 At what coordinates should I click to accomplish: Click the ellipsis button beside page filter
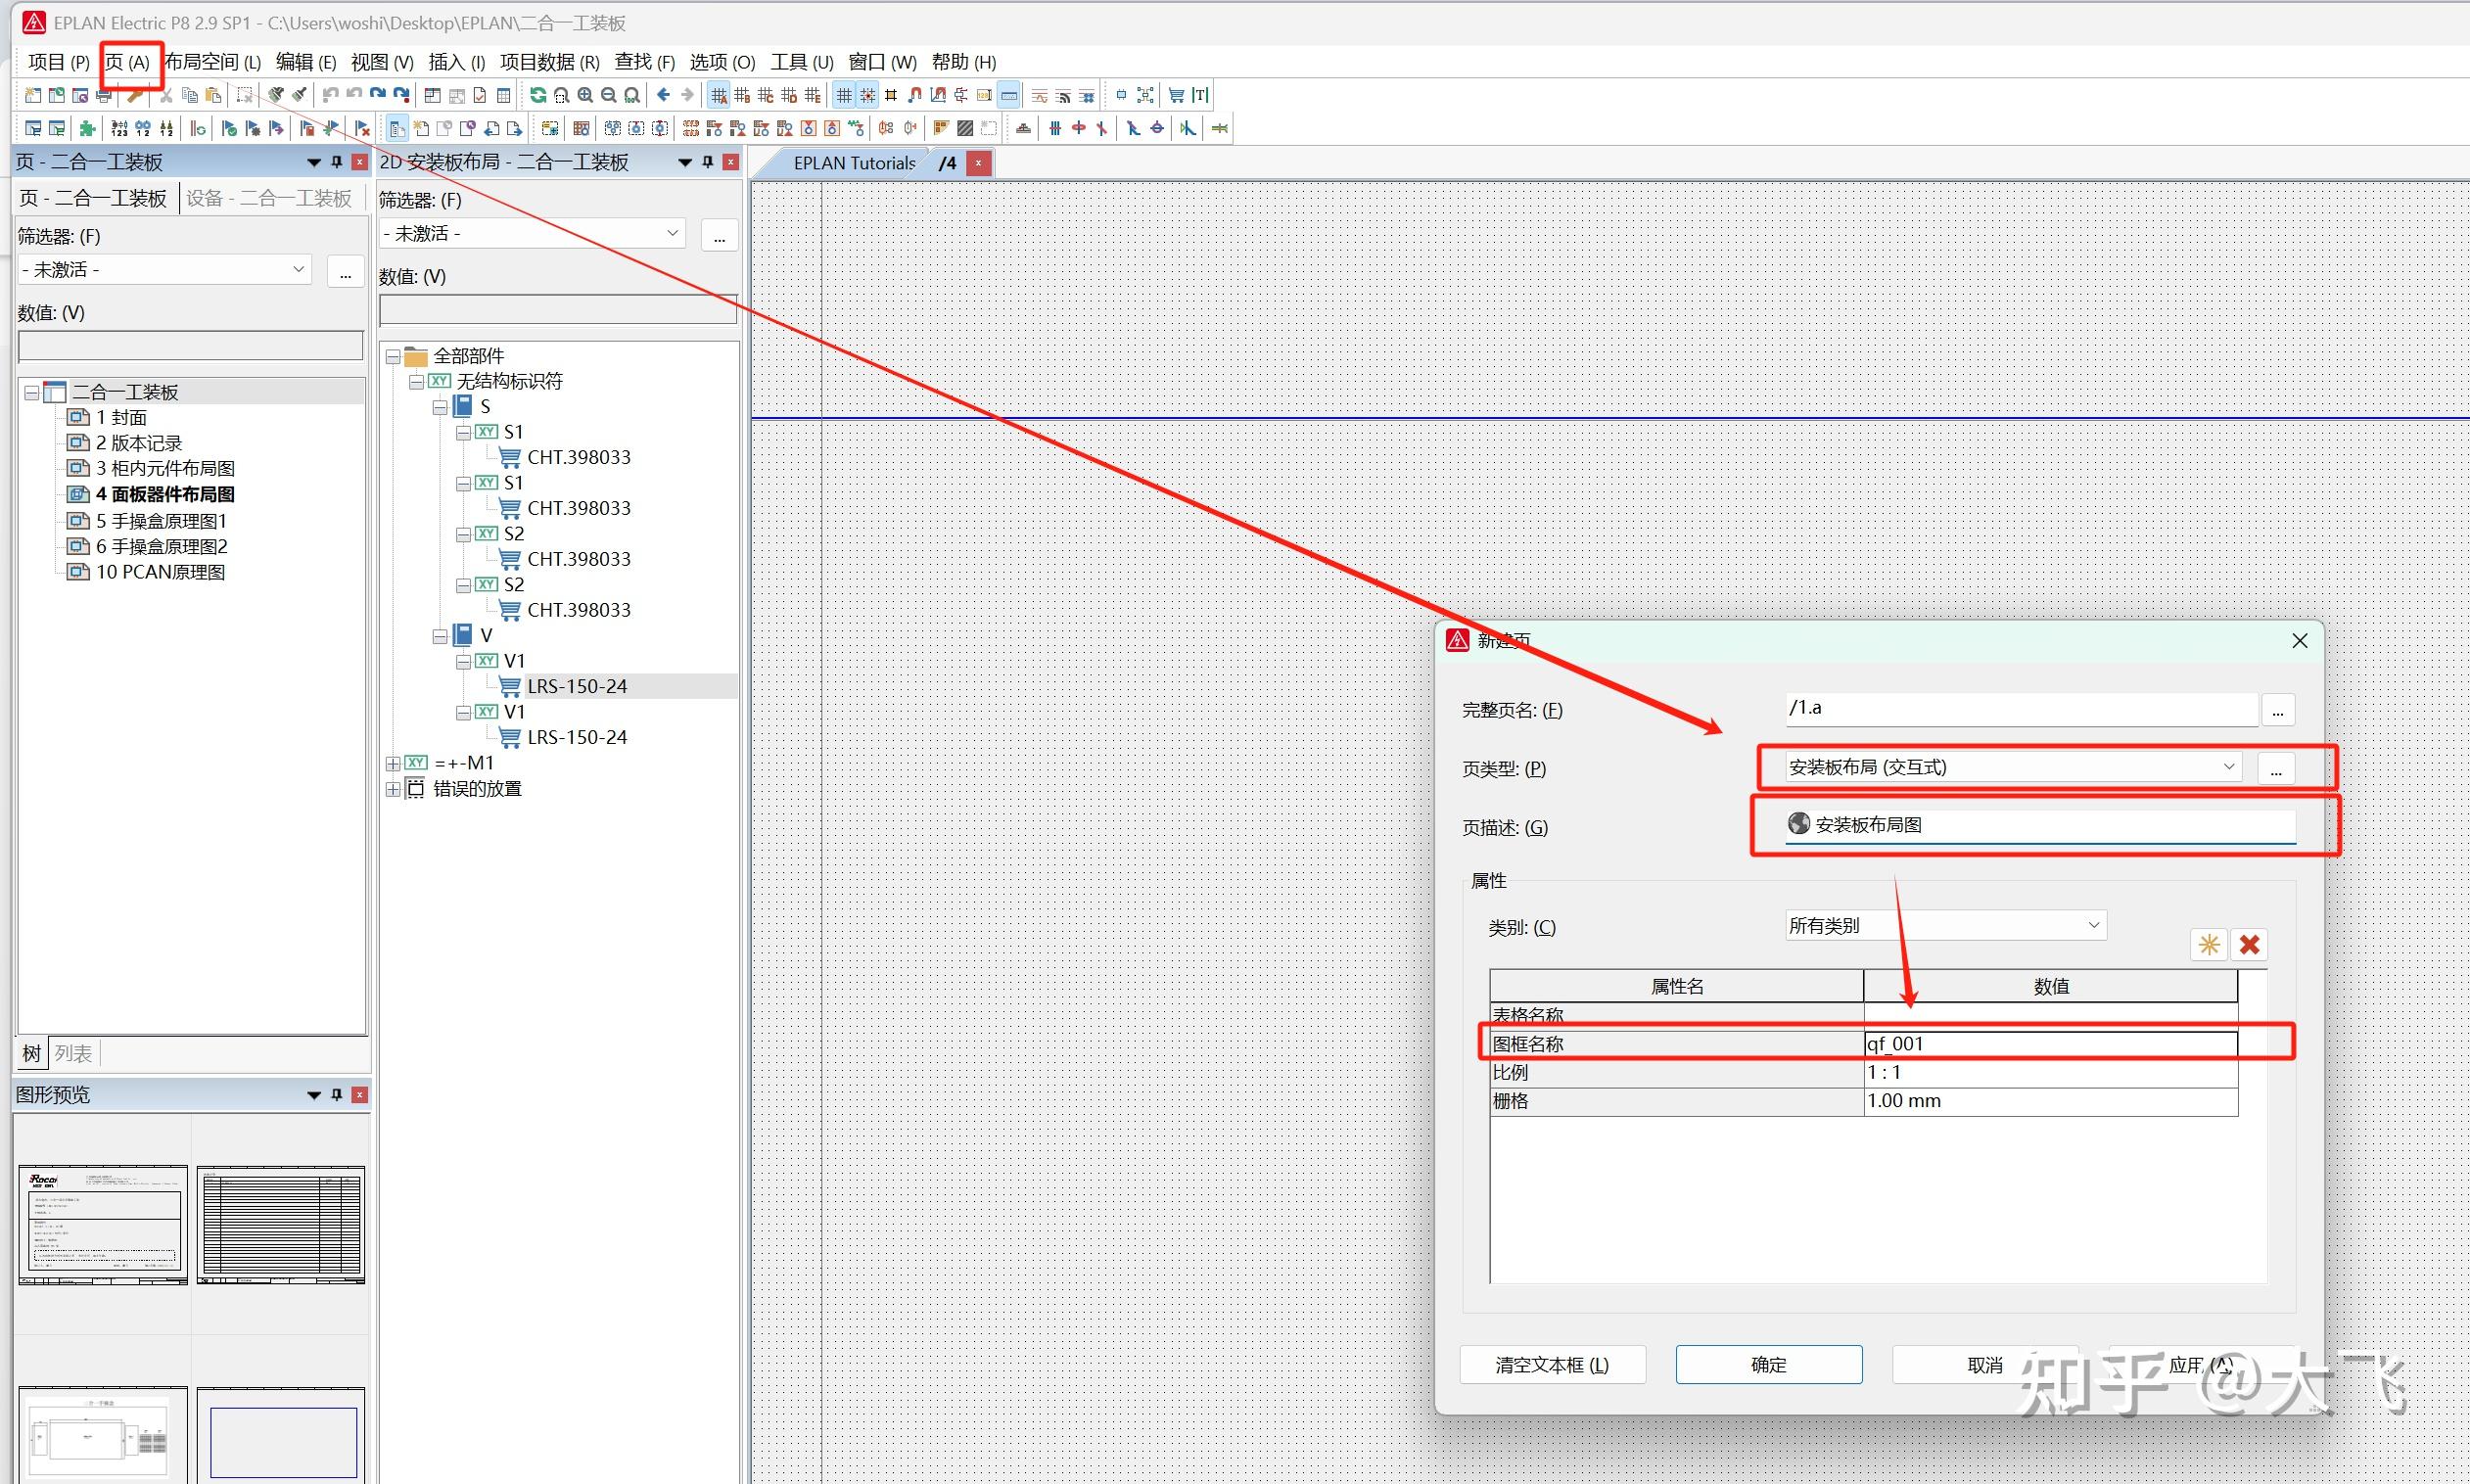pyautogui.click(x=345, y=271)
